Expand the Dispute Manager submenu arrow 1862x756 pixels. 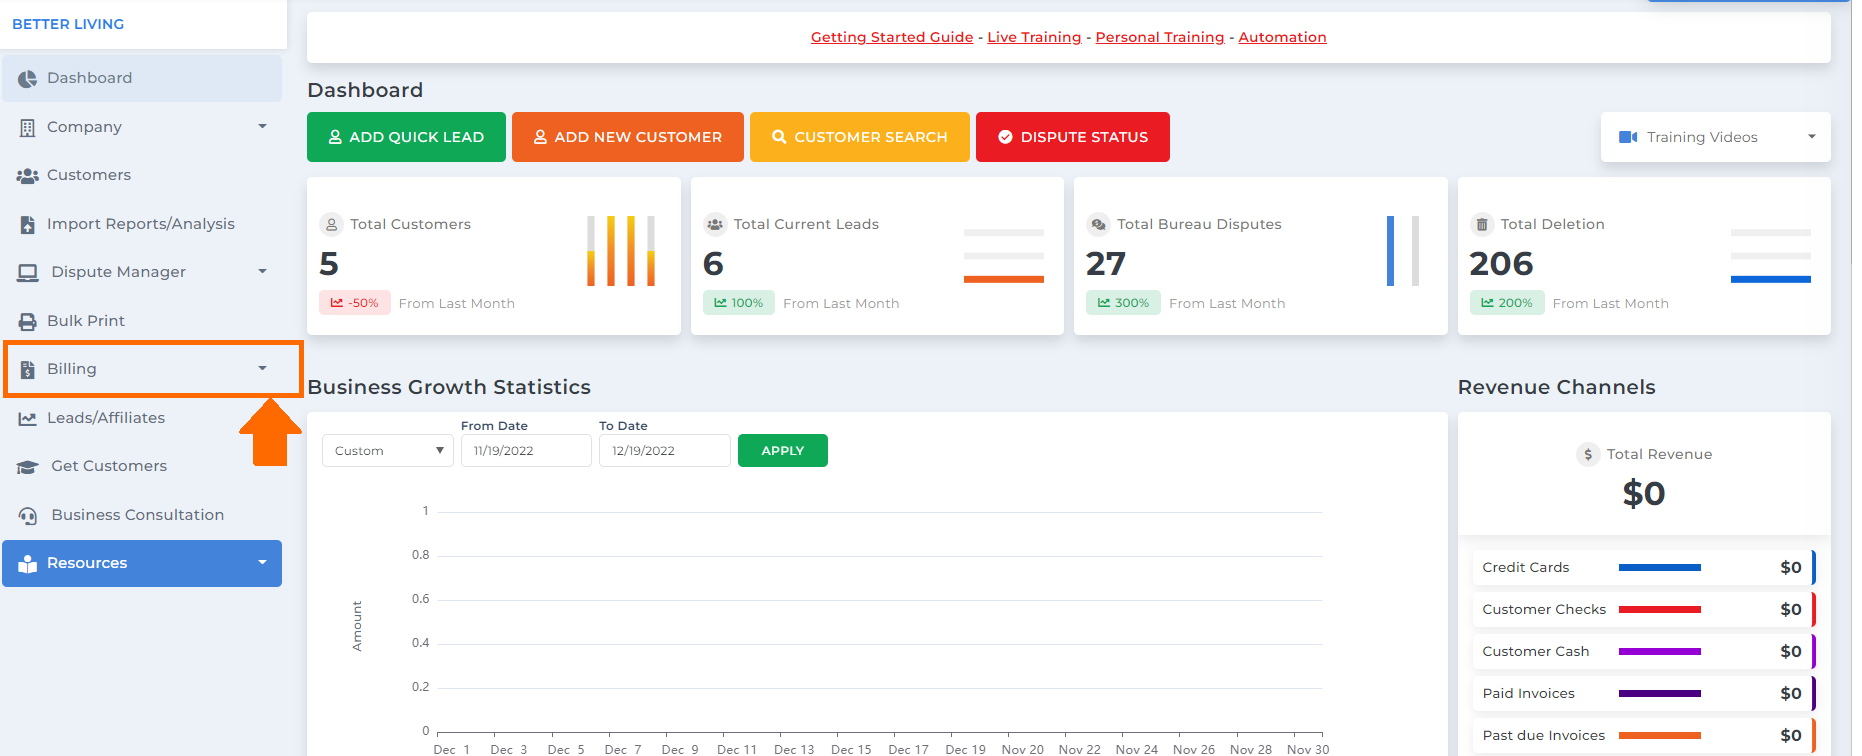pos(262,271)
